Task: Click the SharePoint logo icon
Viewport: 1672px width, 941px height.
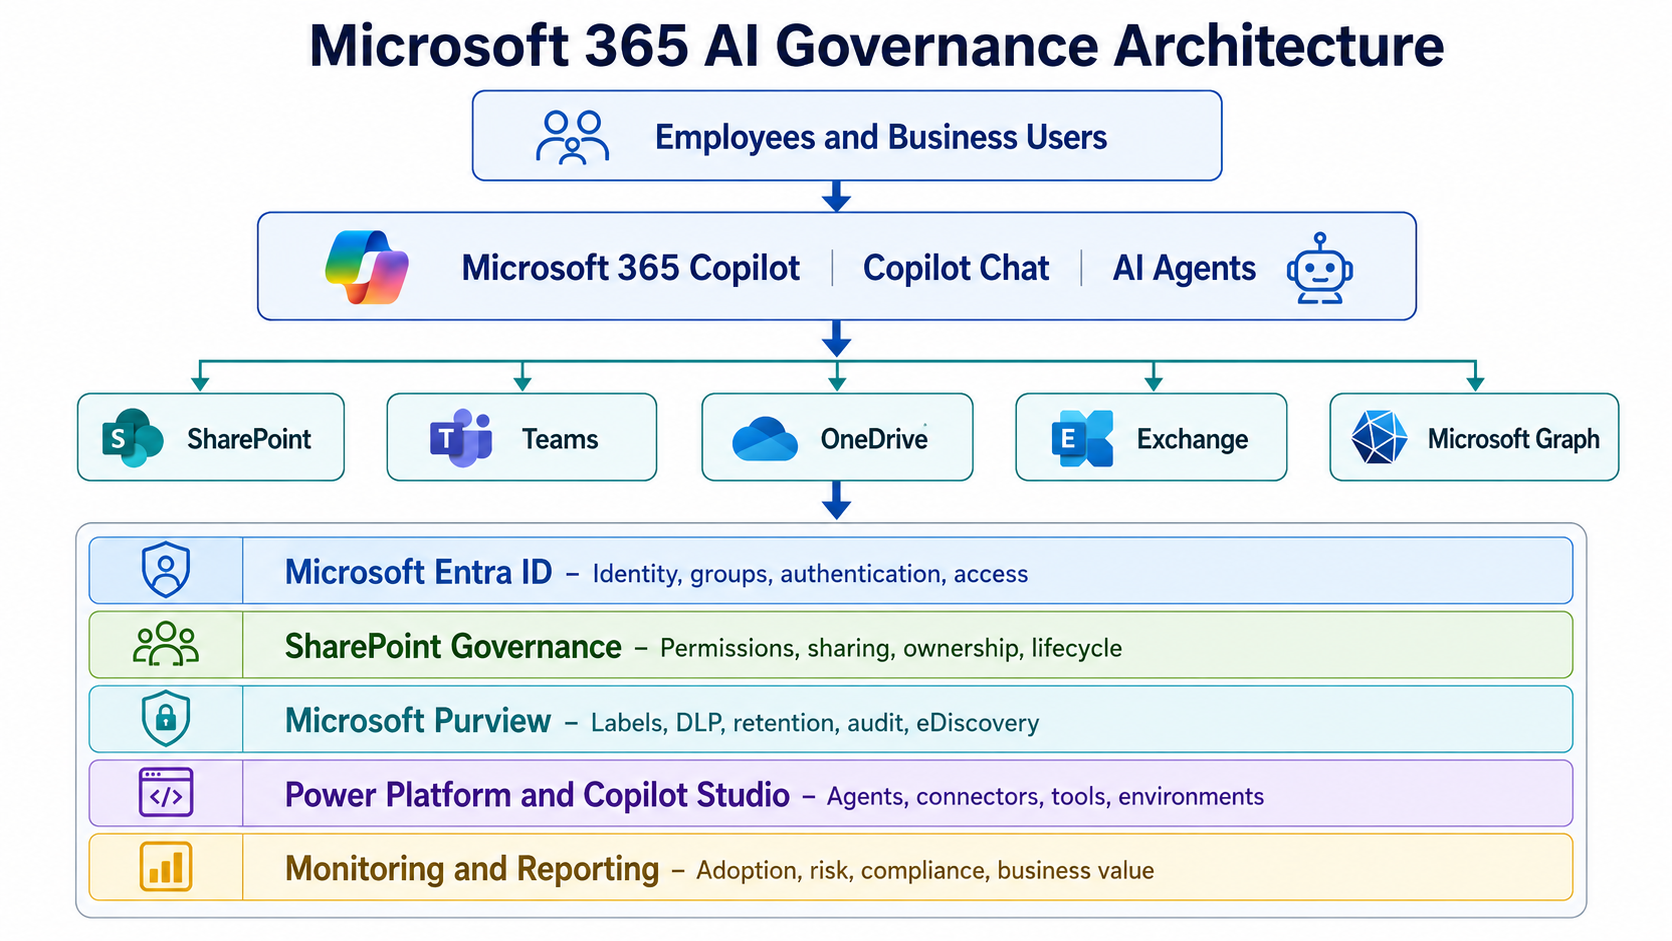Action: pos(132,438)
